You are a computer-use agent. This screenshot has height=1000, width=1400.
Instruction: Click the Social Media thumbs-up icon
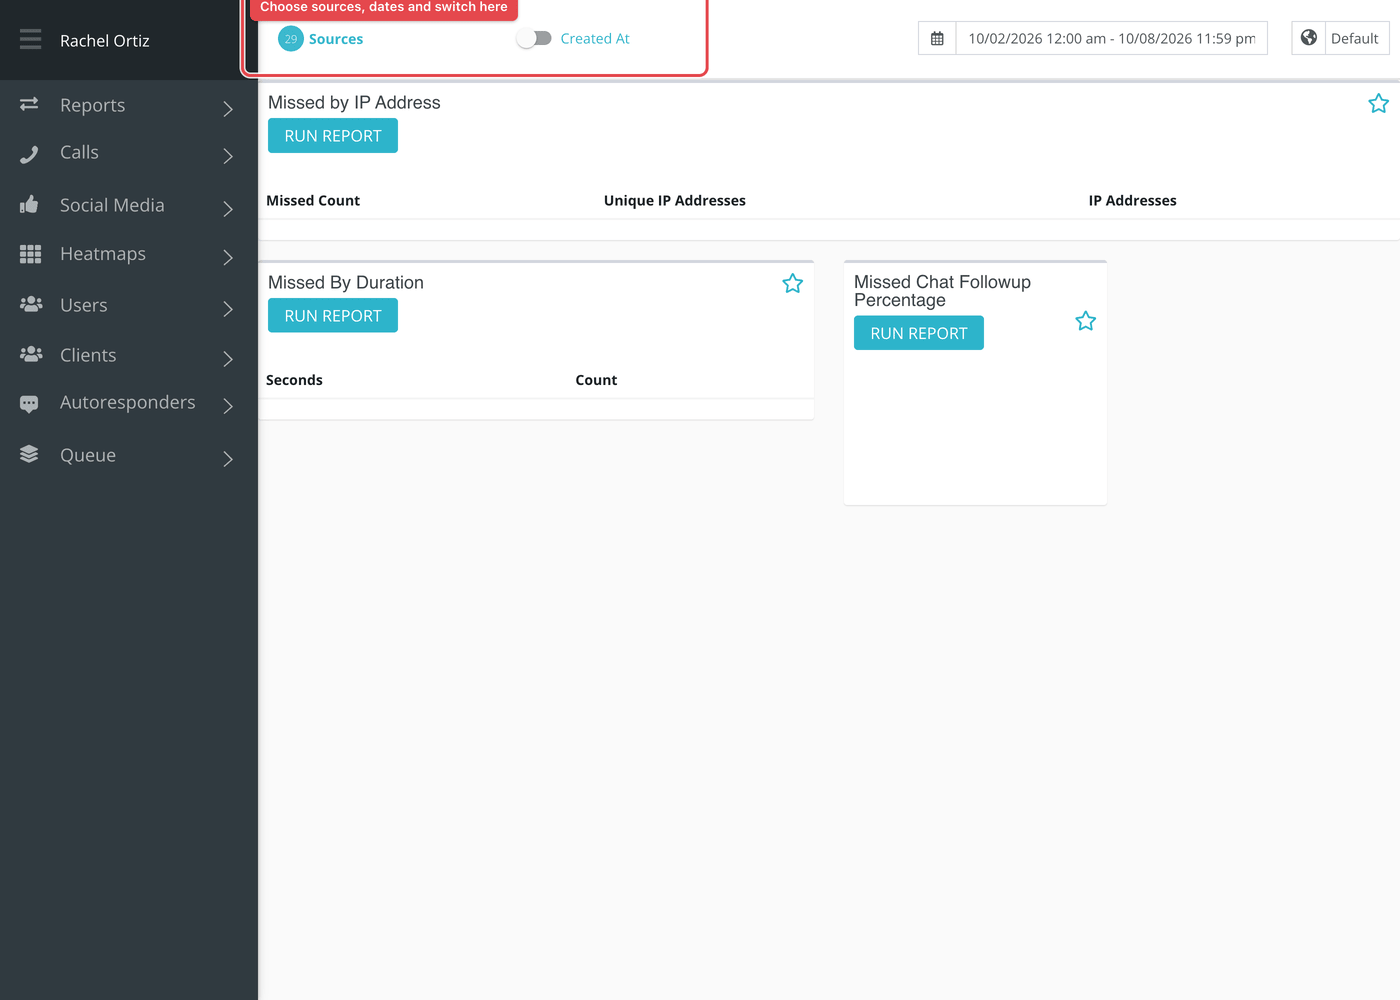[x=29, y=205]
